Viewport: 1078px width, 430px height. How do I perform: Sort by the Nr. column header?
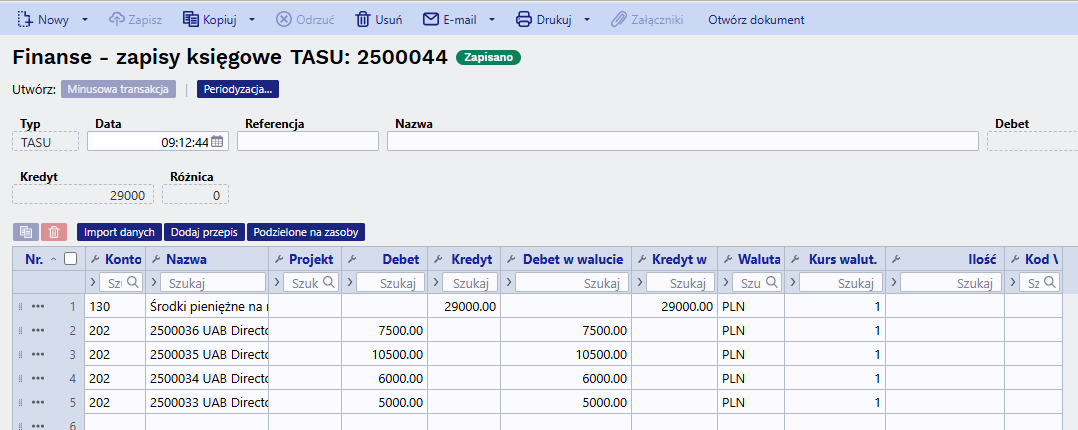pos(34,259)
